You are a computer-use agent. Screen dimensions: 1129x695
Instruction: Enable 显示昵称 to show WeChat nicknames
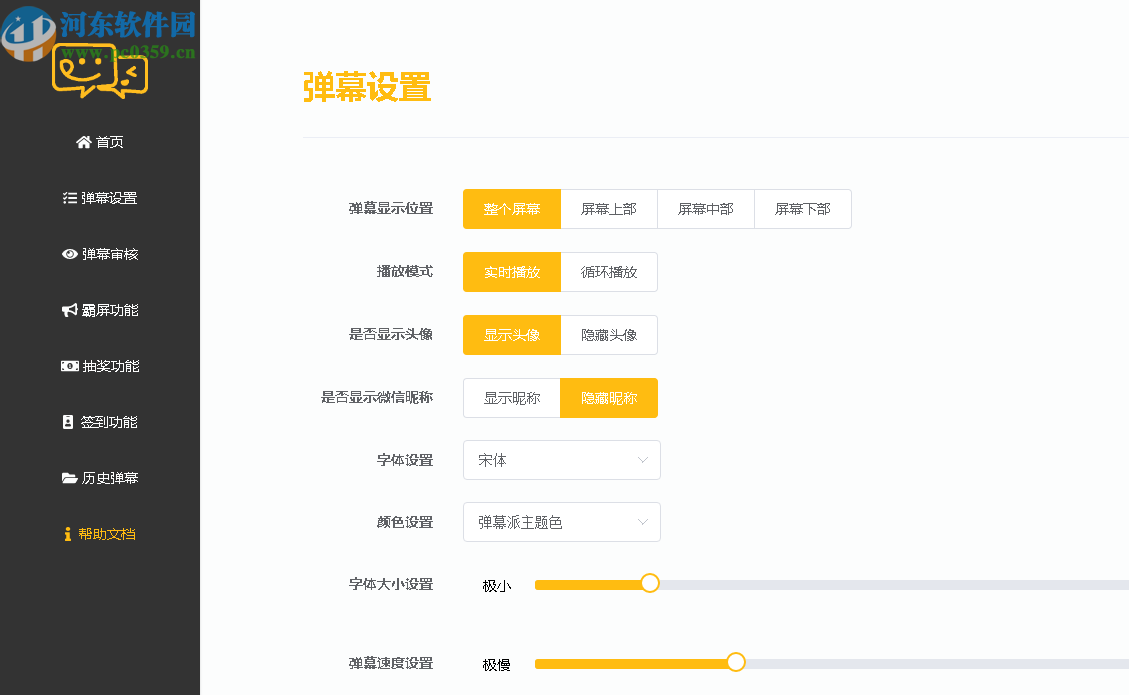click(511, 397)
